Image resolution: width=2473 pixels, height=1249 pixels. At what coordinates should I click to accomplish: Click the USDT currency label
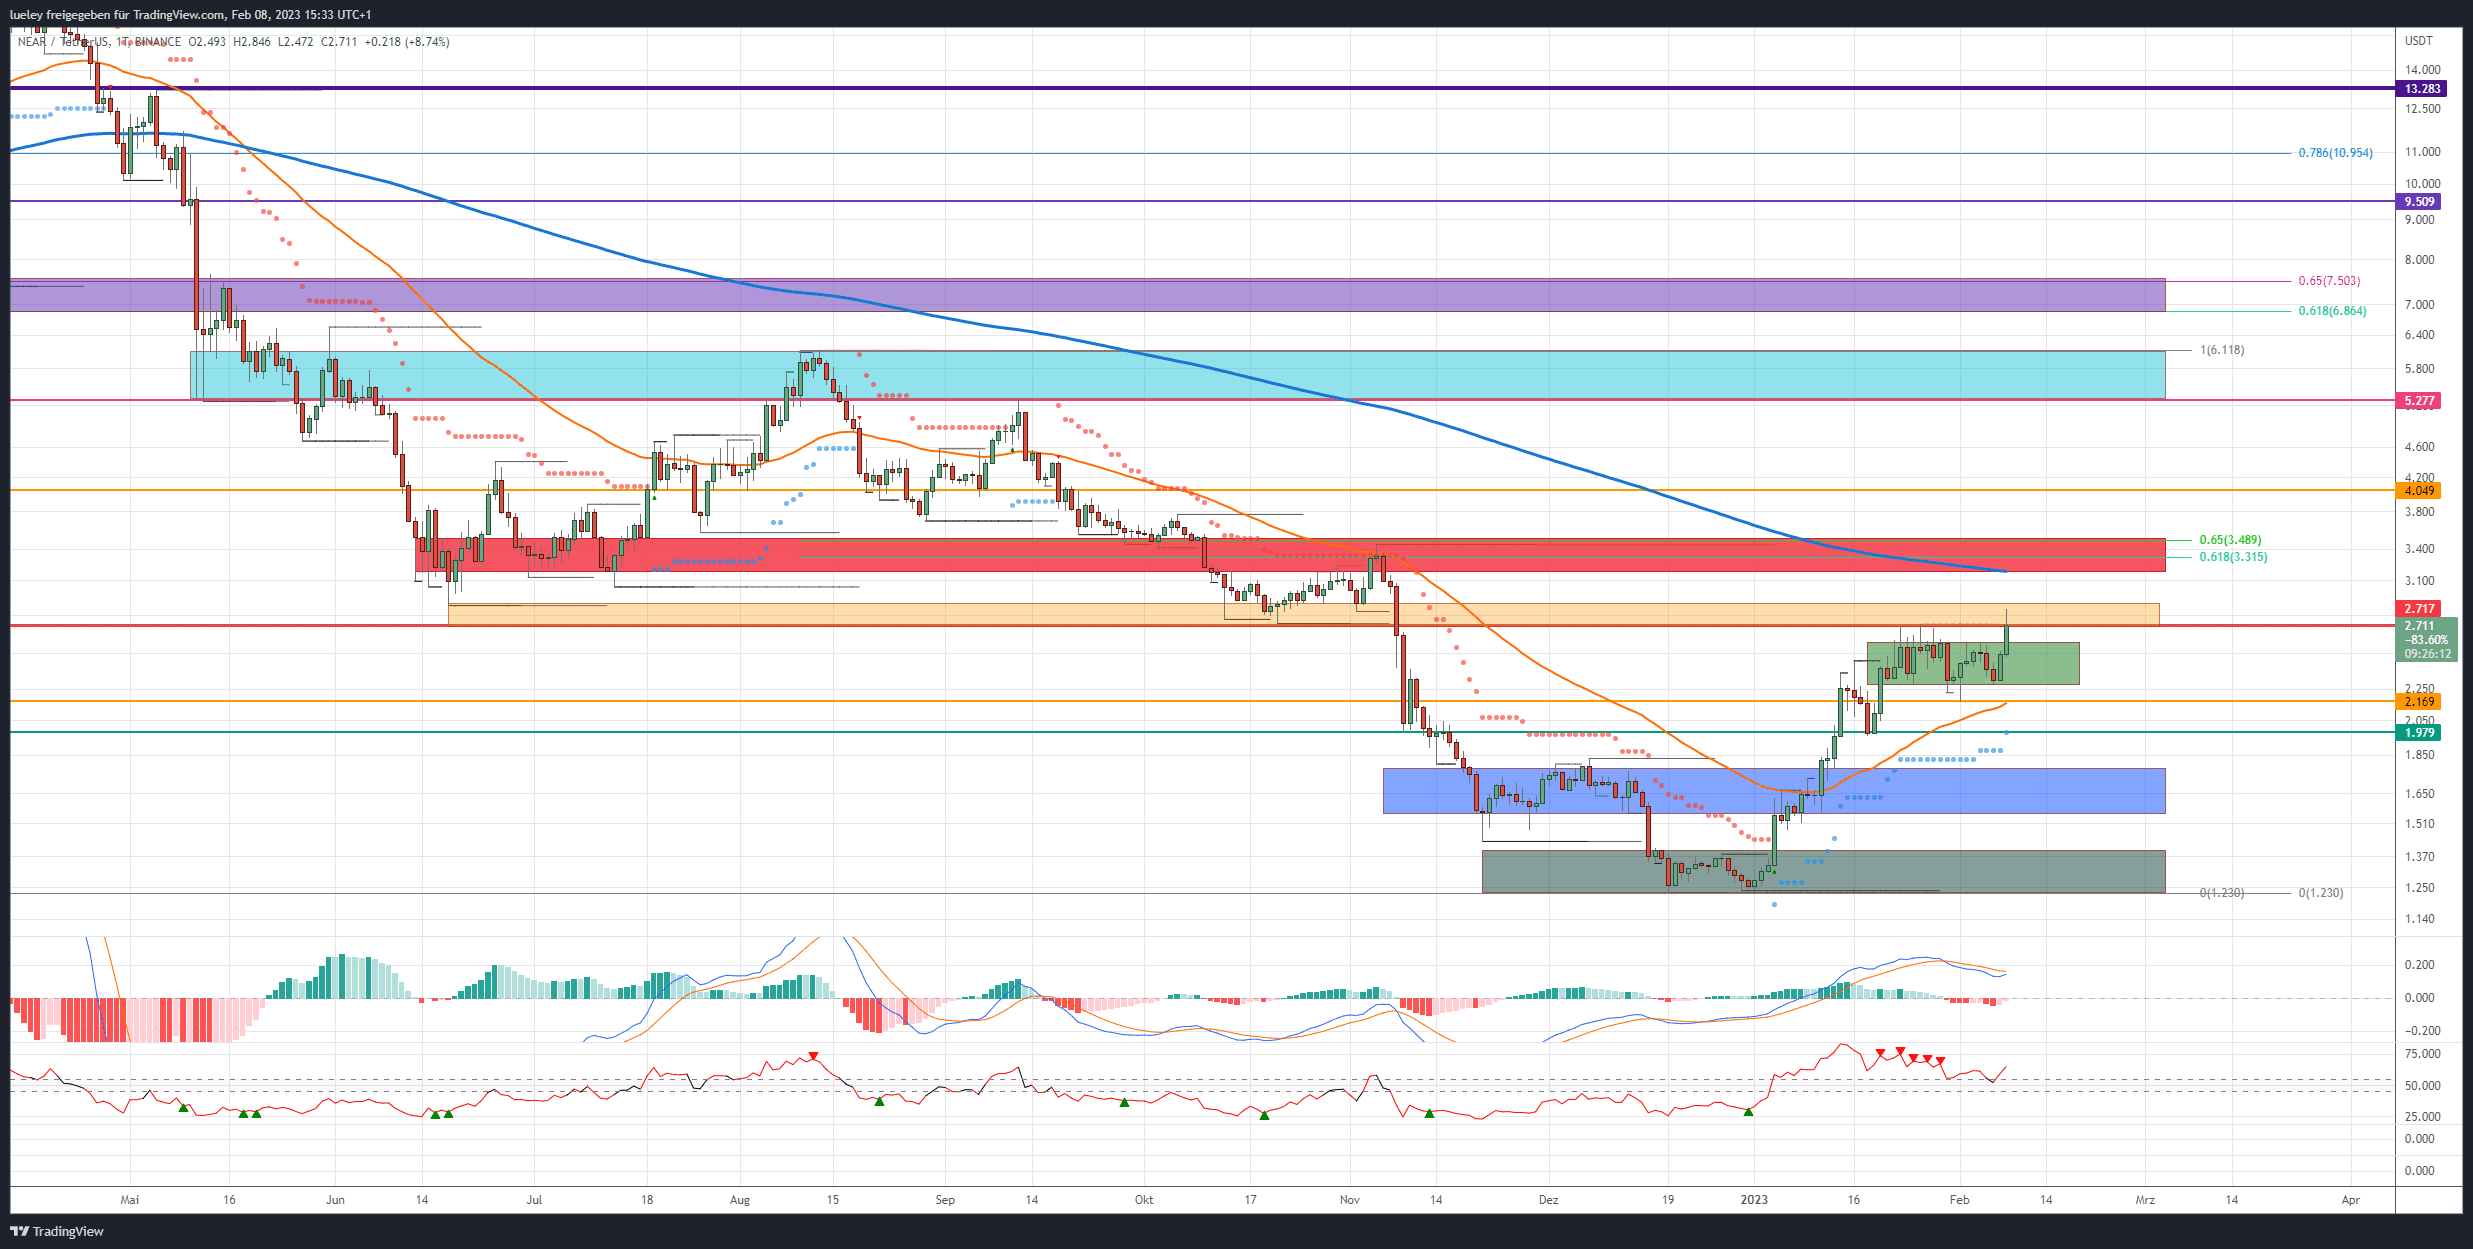[x=2419, y=41]
